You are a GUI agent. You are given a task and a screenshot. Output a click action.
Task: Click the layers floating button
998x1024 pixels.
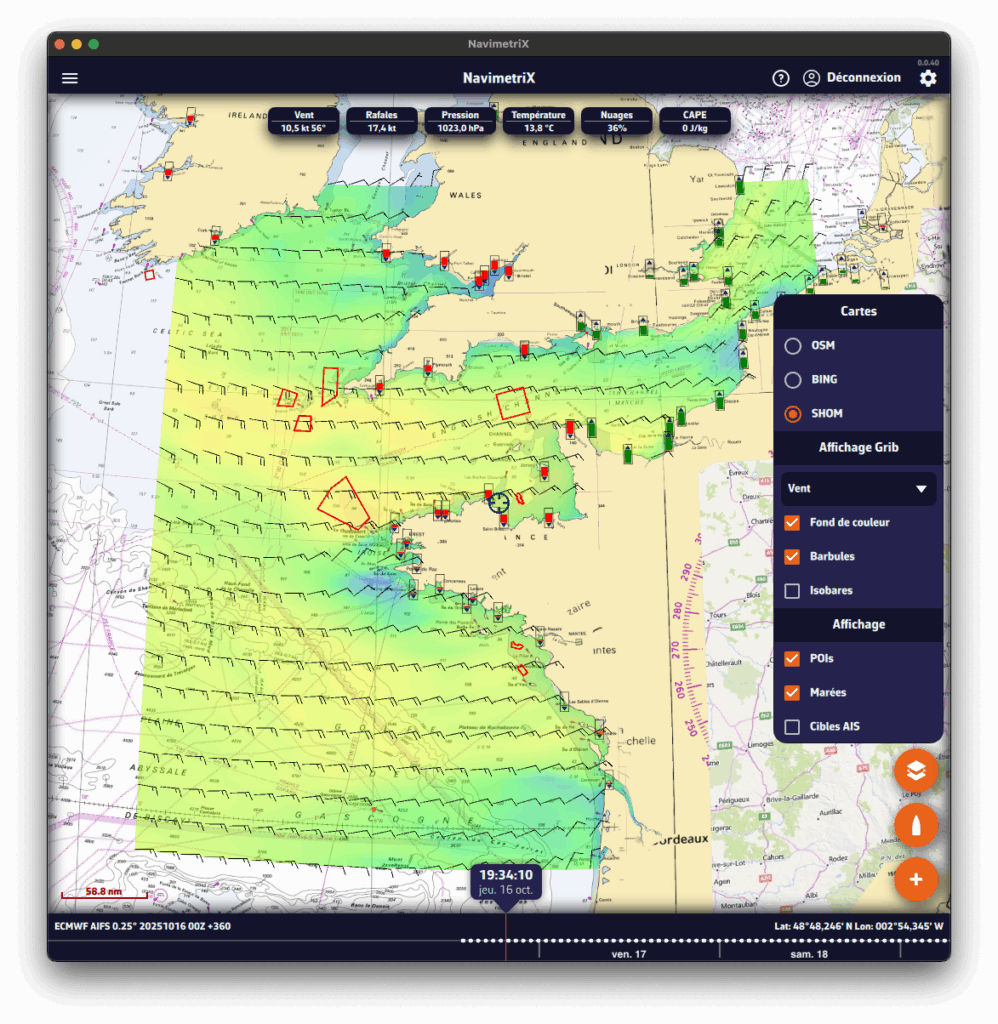tap(916, 771)
